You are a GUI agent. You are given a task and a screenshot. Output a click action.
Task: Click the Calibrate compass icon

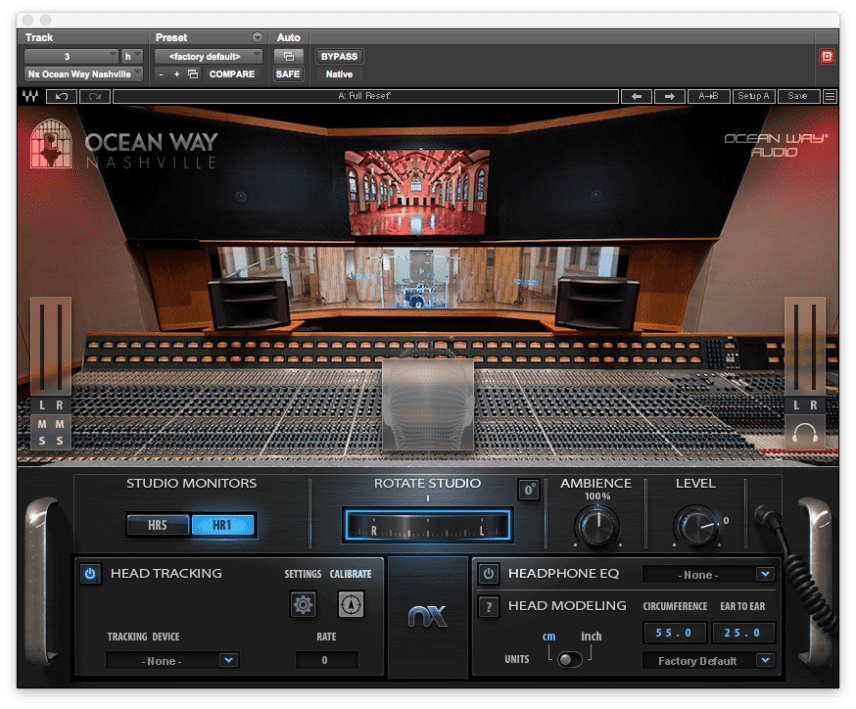pyautogui.click(x=350, y=604)
